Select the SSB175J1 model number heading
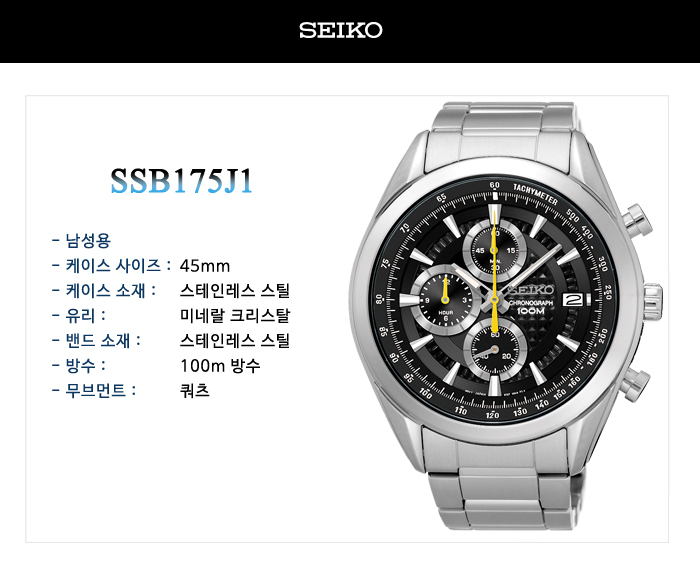This screenshot has width=700, height=572. click(x=182, y=181)
